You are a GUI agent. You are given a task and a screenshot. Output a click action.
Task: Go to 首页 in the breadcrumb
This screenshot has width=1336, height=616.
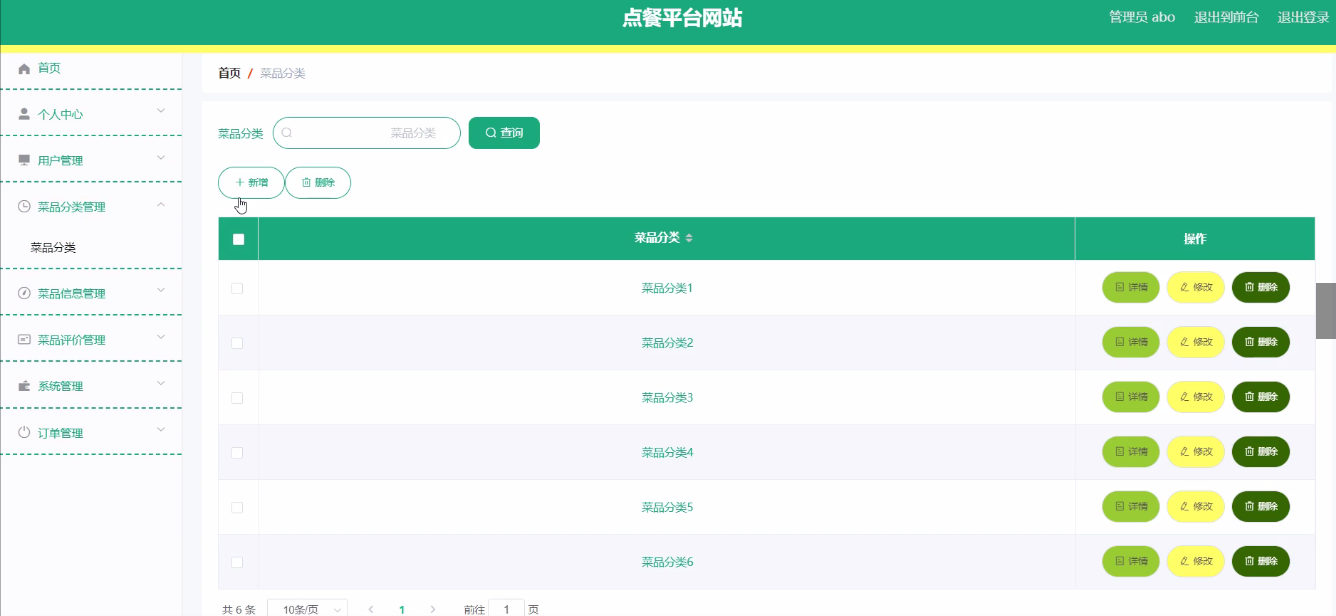(229, 73)
